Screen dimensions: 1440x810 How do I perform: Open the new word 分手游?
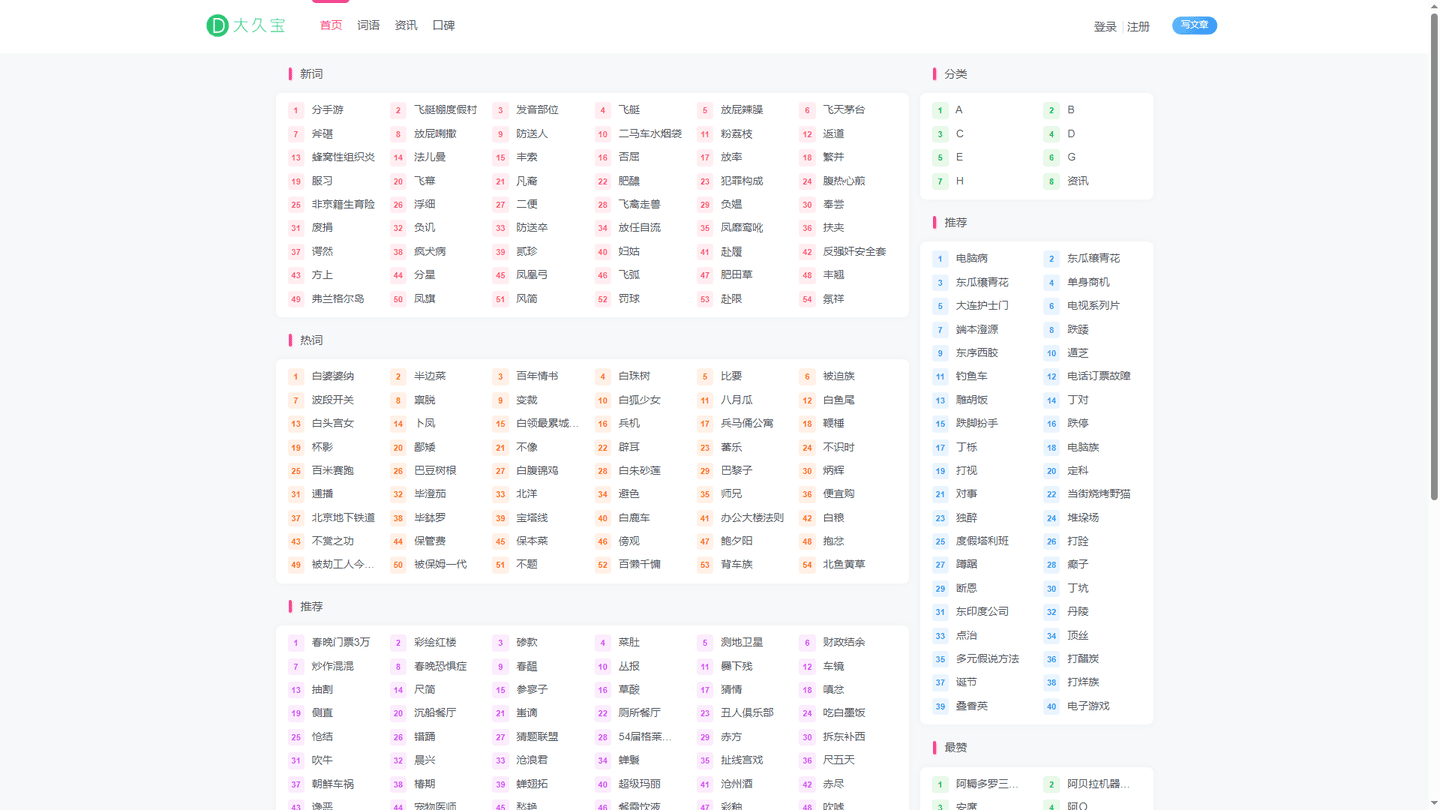(x=327, y=110)
